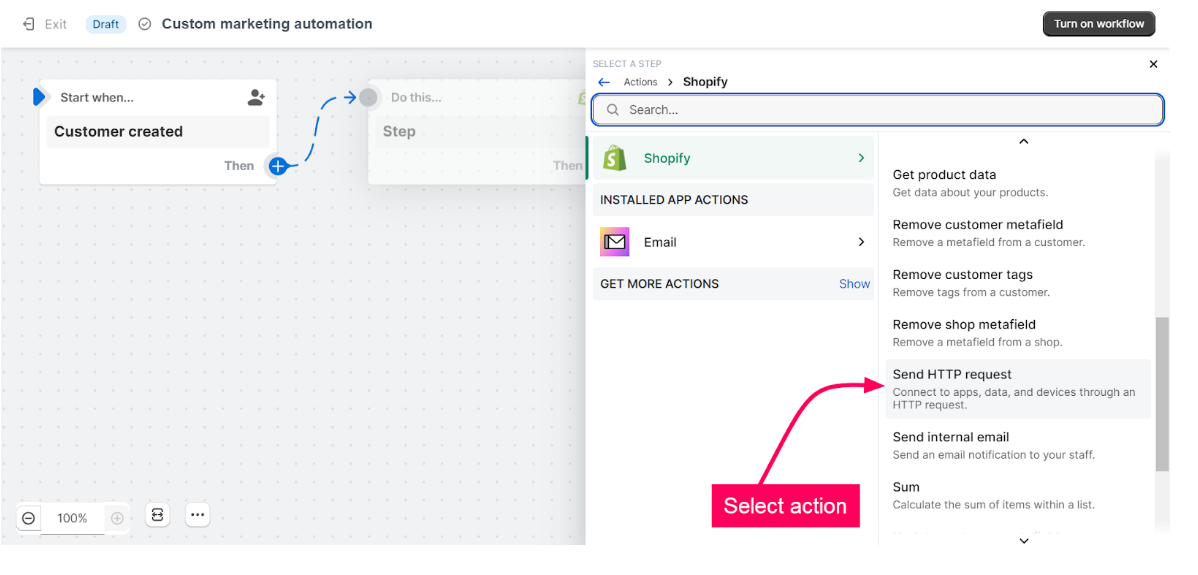Click the action list vertical scrollbar

click(1161, 394)
